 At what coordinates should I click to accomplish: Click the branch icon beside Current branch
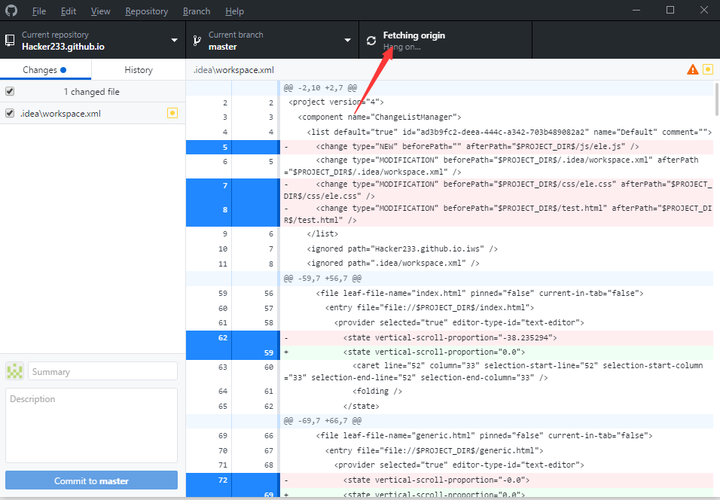coord(197,40)
